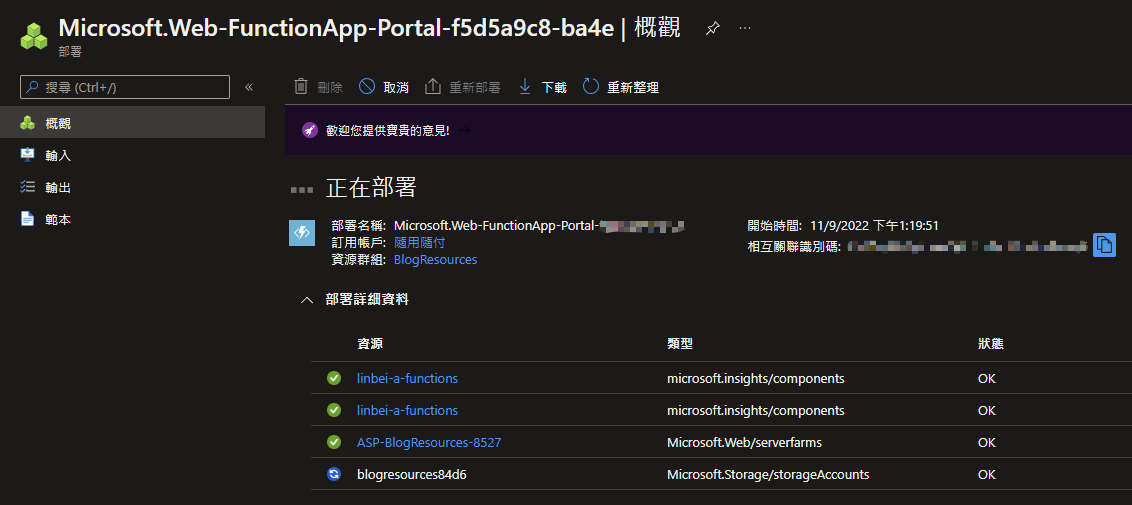This screenshot has height=505, width=1132.
Task: Click the Microsoft.Storage/storageAccounts type cell
Action: 768,475
